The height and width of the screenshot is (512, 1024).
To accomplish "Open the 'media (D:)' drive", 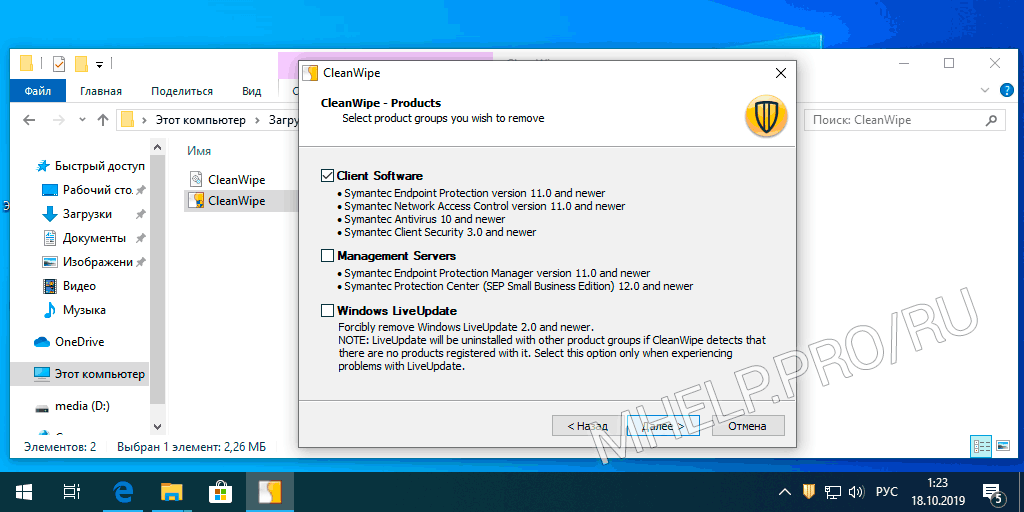I will pyautogui.click(x=73, y=406).
